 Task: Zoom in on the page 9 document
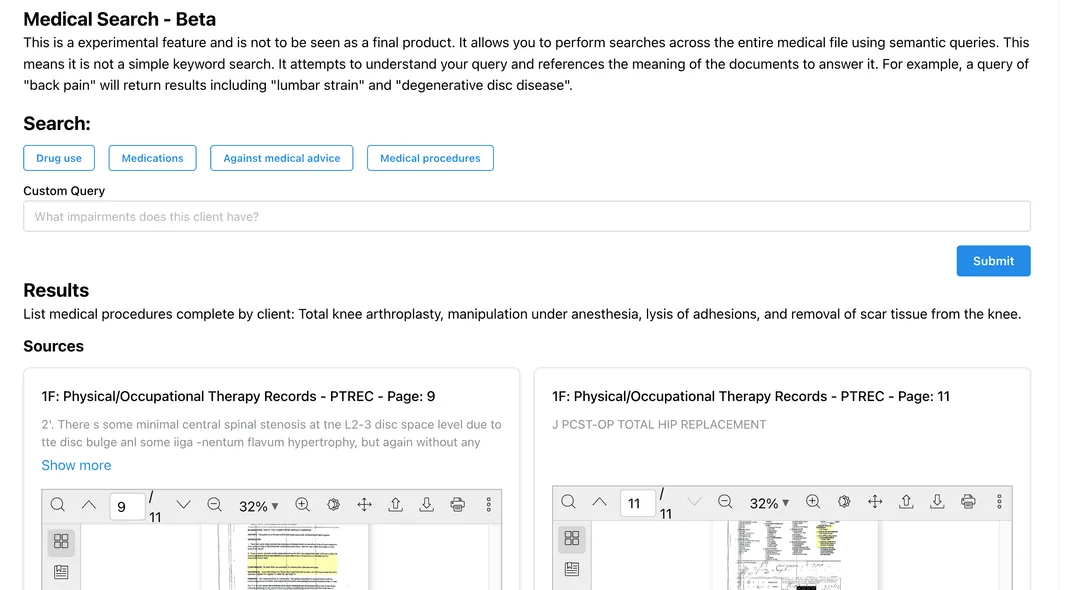pyautogui.click(x=302, y=505)
